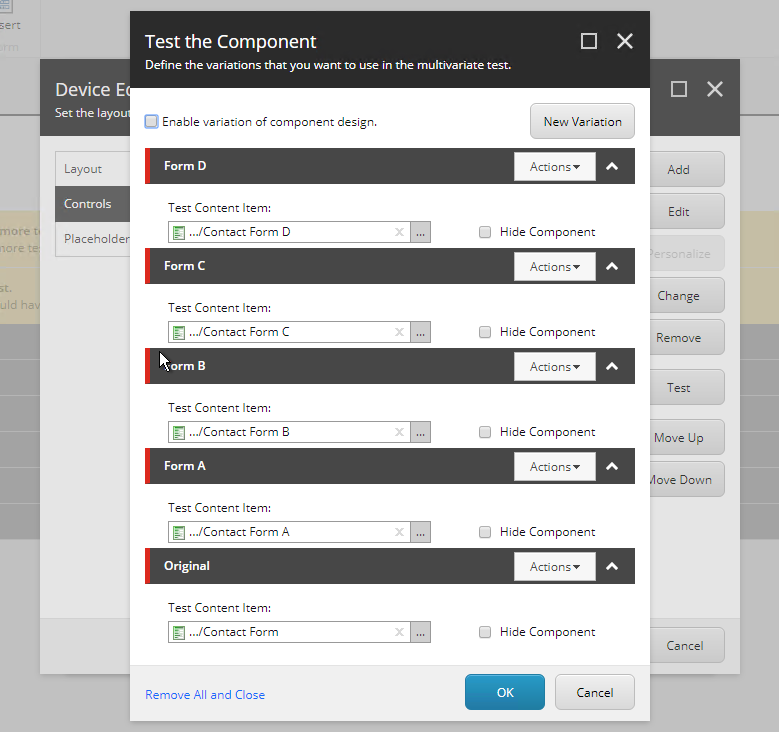This screenshot has width=779, height=732.
Task: Open Actions dropdown for Form D
Action: pos(554,167)
